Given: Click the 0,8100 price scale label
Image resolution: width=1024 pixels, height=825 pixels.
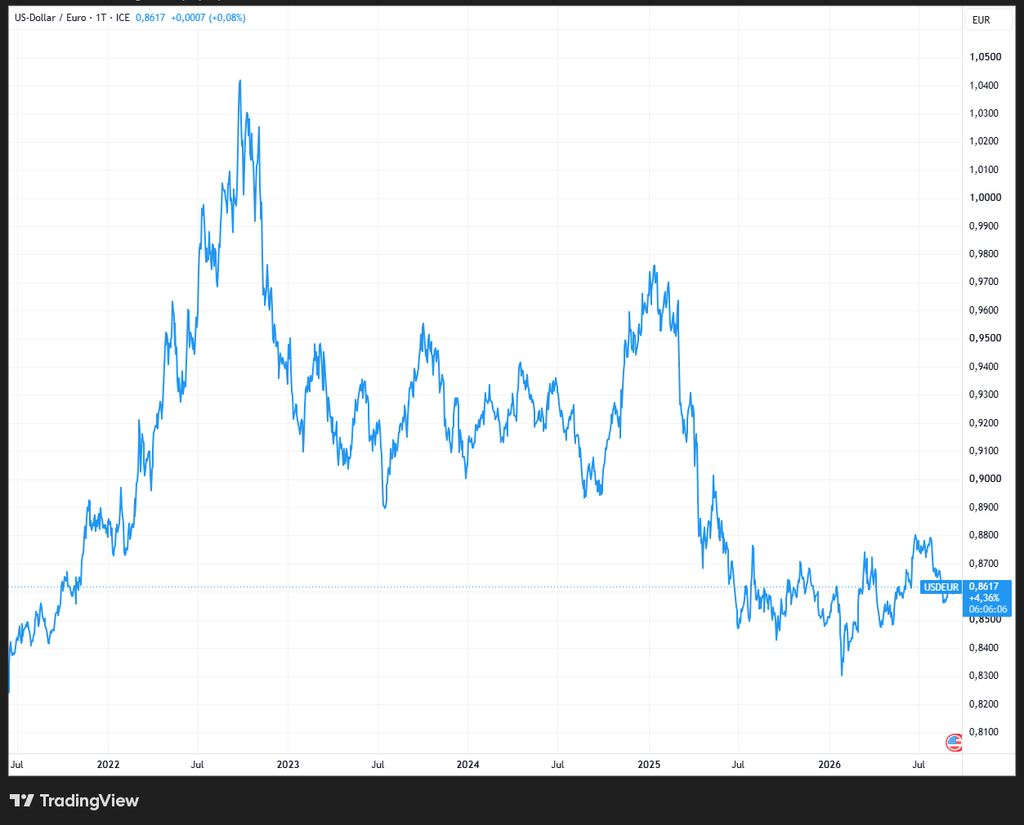Looking at the screenshot, I should tap(984, 732).
